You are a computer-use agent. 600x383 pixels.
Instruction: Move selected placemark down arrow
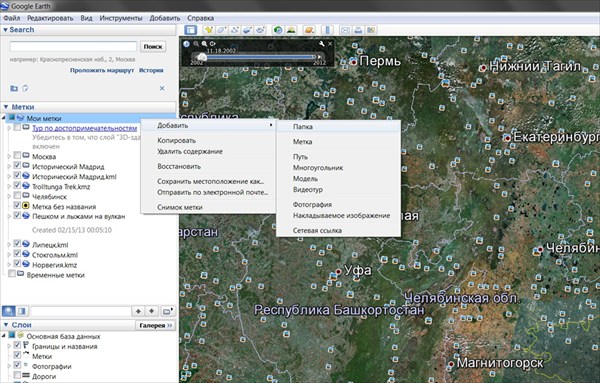point(152,311)
